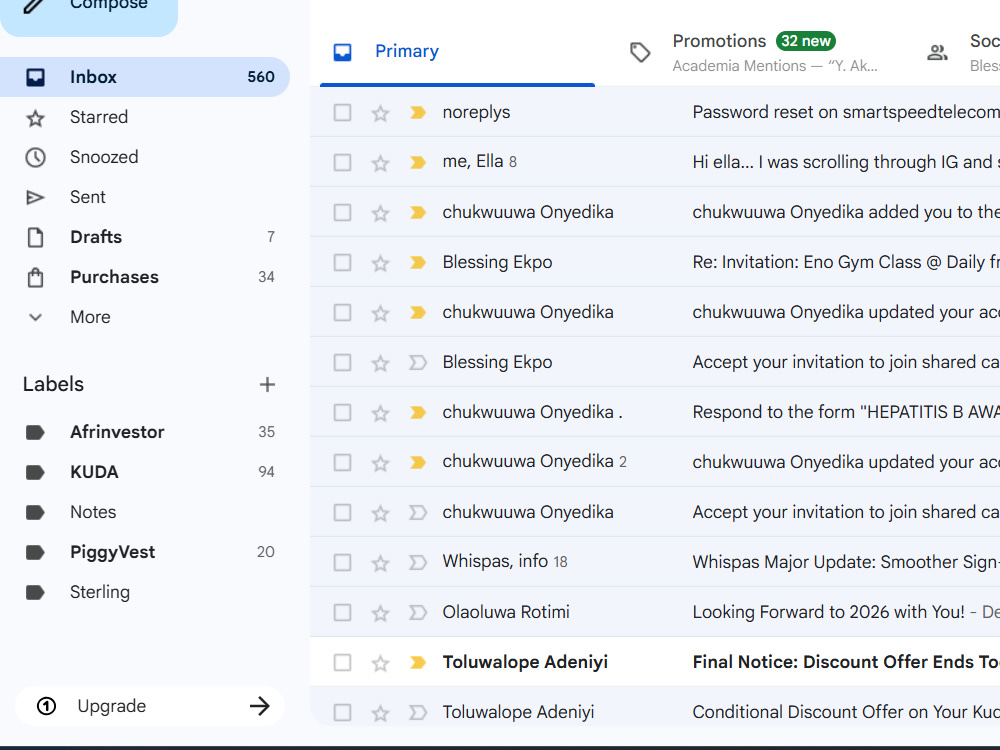Click the 32 new Promotions badge
1000x750 pixels.
pos(806,41)
